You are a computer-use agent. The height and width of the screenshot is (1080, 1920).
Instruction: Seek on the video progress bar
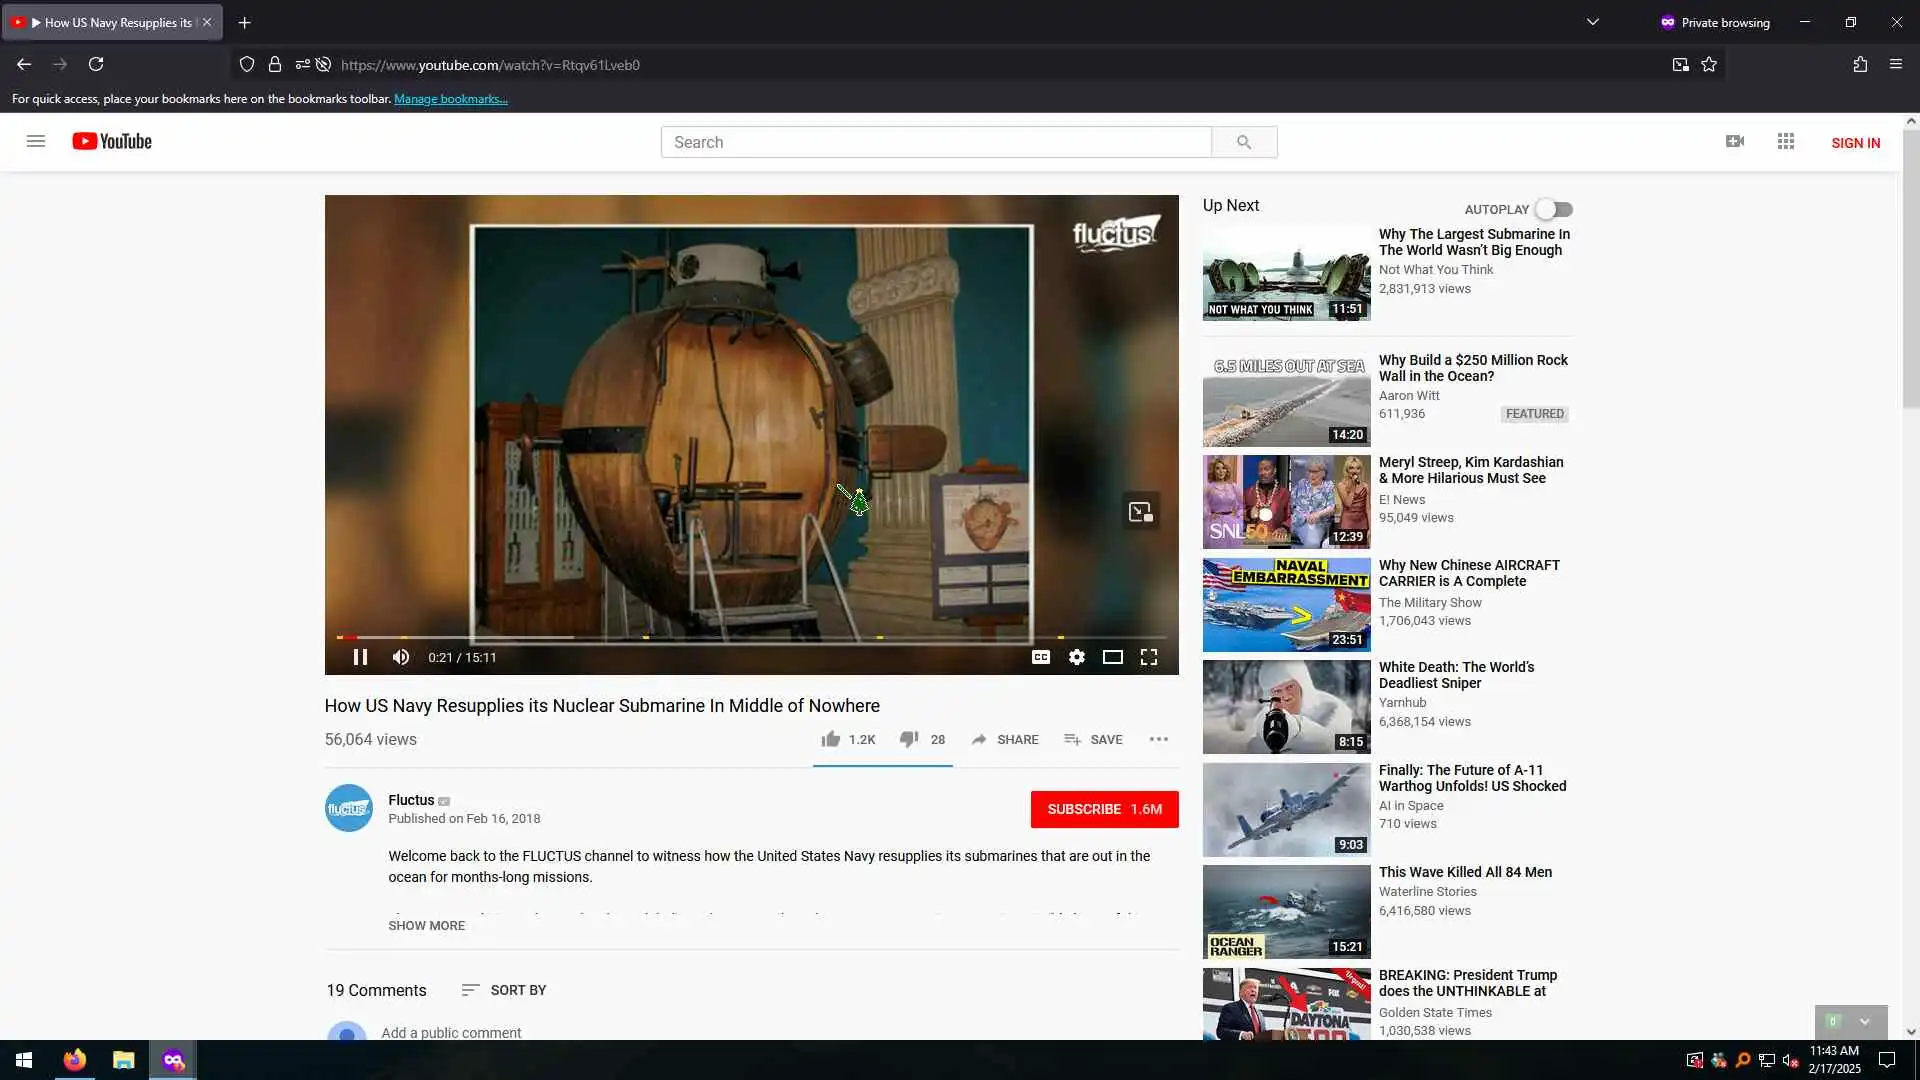pos(750,637)
